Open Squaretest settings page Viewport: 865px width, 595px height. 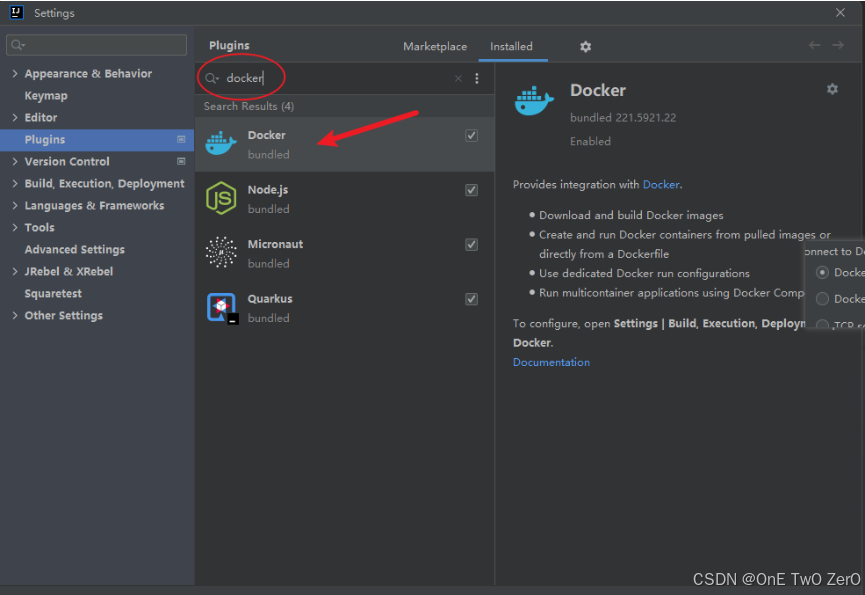click(53, 293)
